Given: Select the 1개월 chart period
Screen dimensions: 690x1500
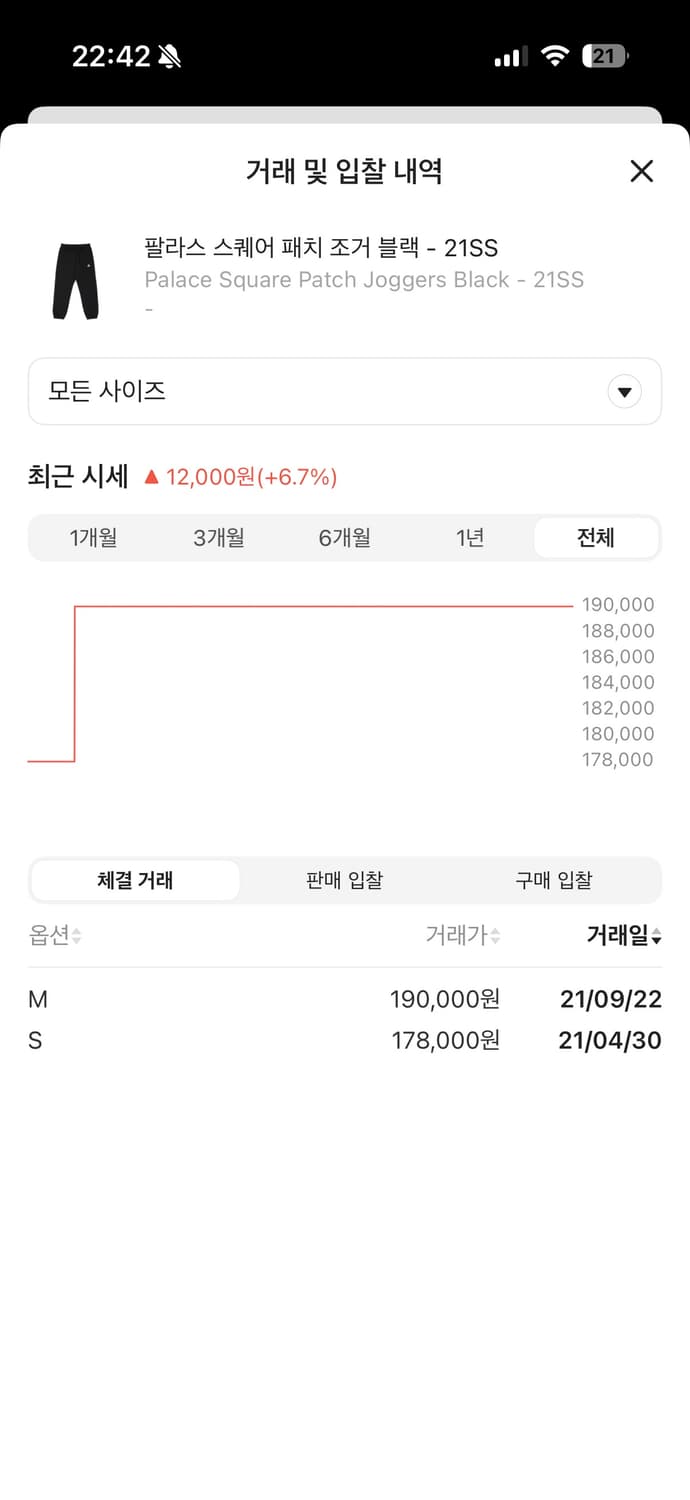Looking at the screenshot, I should point(95,537).
